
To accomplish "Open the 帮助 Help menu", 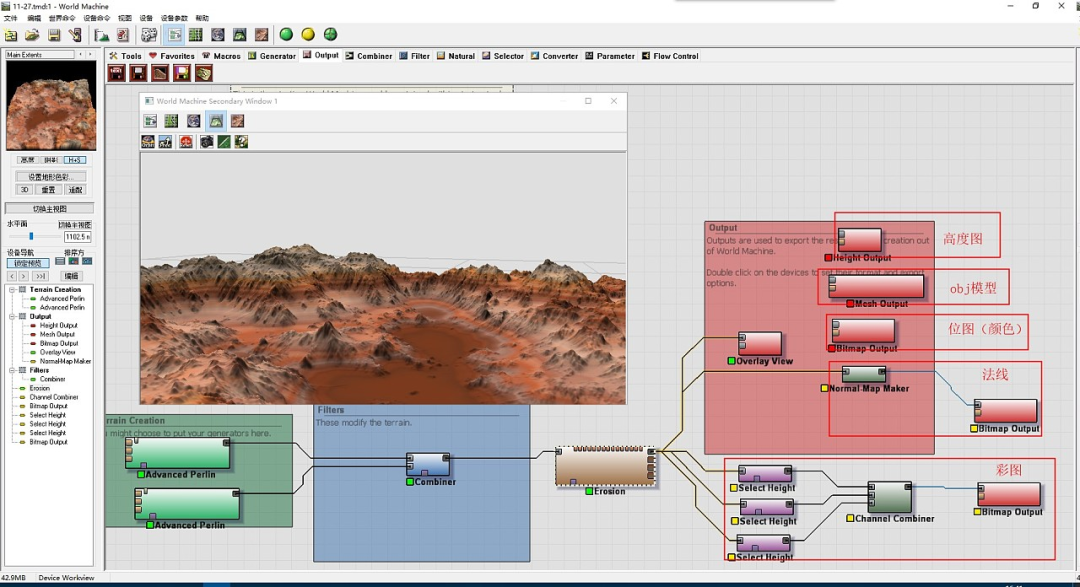I will (202, 18).
